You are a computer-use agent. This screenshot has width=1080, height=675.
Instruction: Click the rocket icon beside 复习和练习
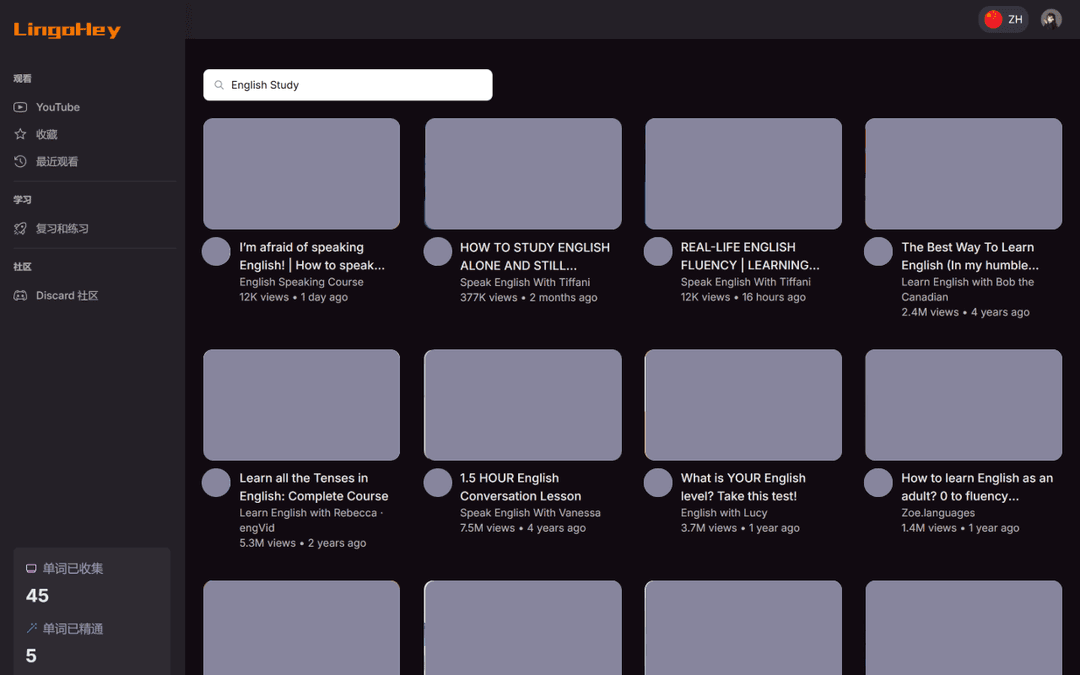click(x=20, y=228)
